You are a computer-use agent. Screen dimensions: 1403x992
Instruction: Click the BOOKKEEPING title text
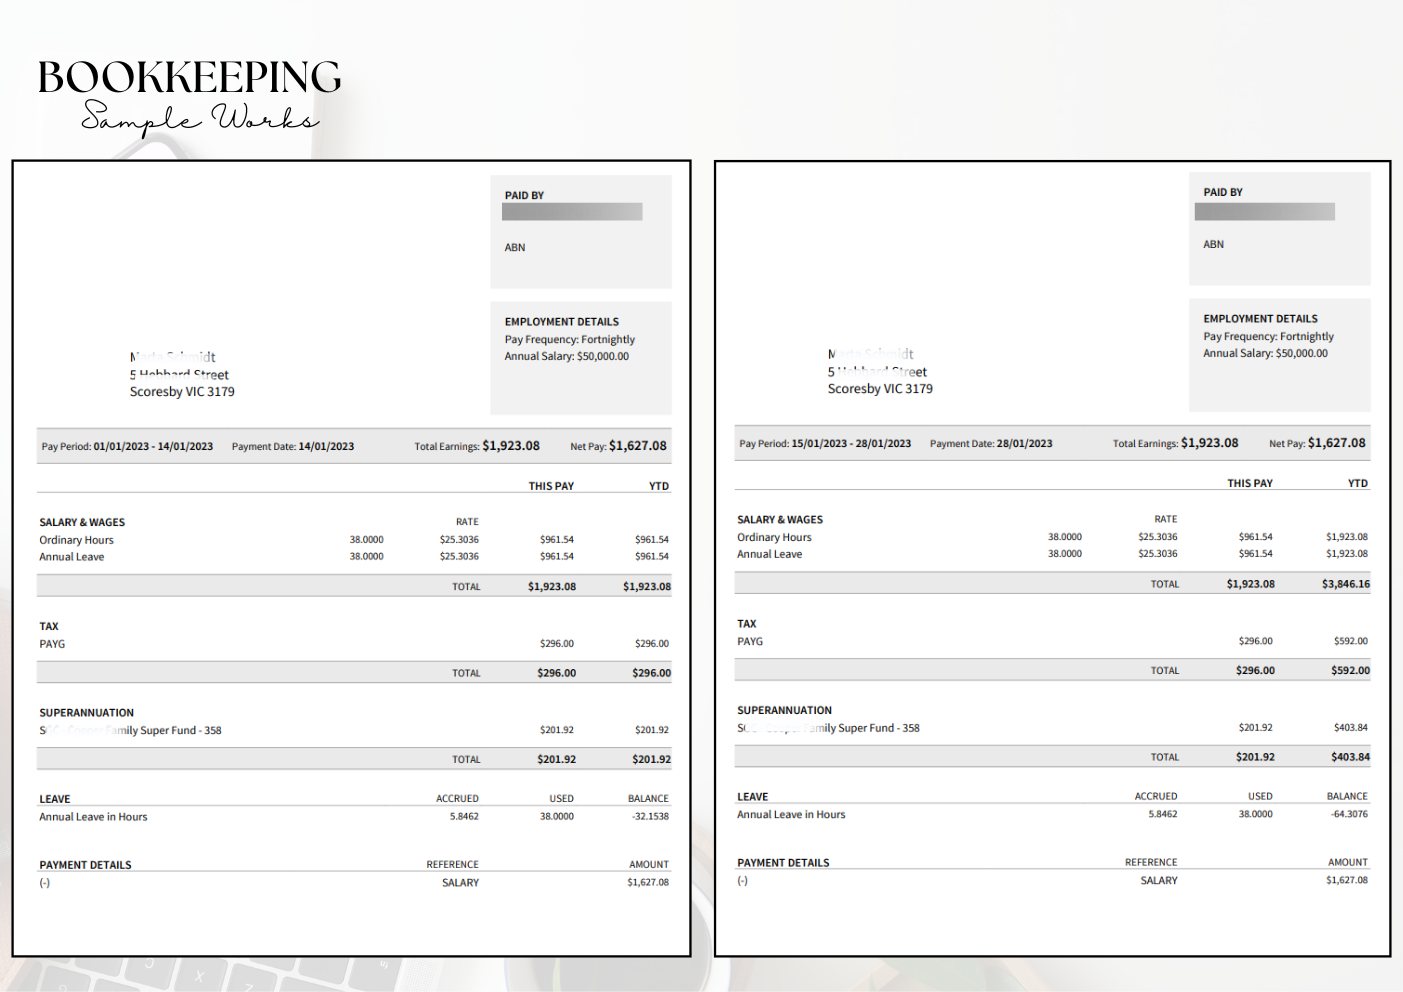(190, 77)
